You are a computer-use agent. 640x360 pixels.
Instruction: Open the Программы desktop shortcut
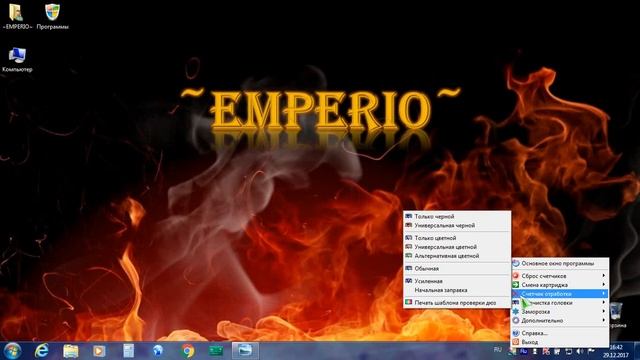52,17
